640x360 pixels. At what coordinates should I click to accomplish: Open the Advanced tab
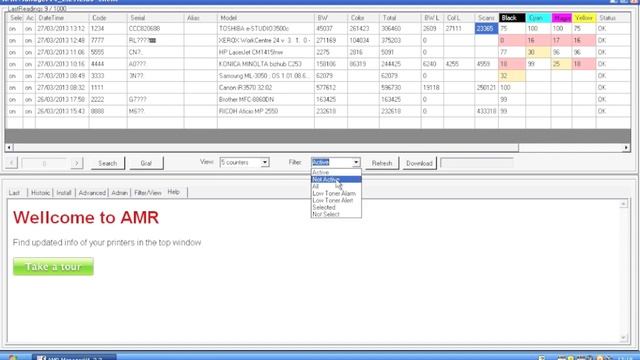[x=92, y=193]
